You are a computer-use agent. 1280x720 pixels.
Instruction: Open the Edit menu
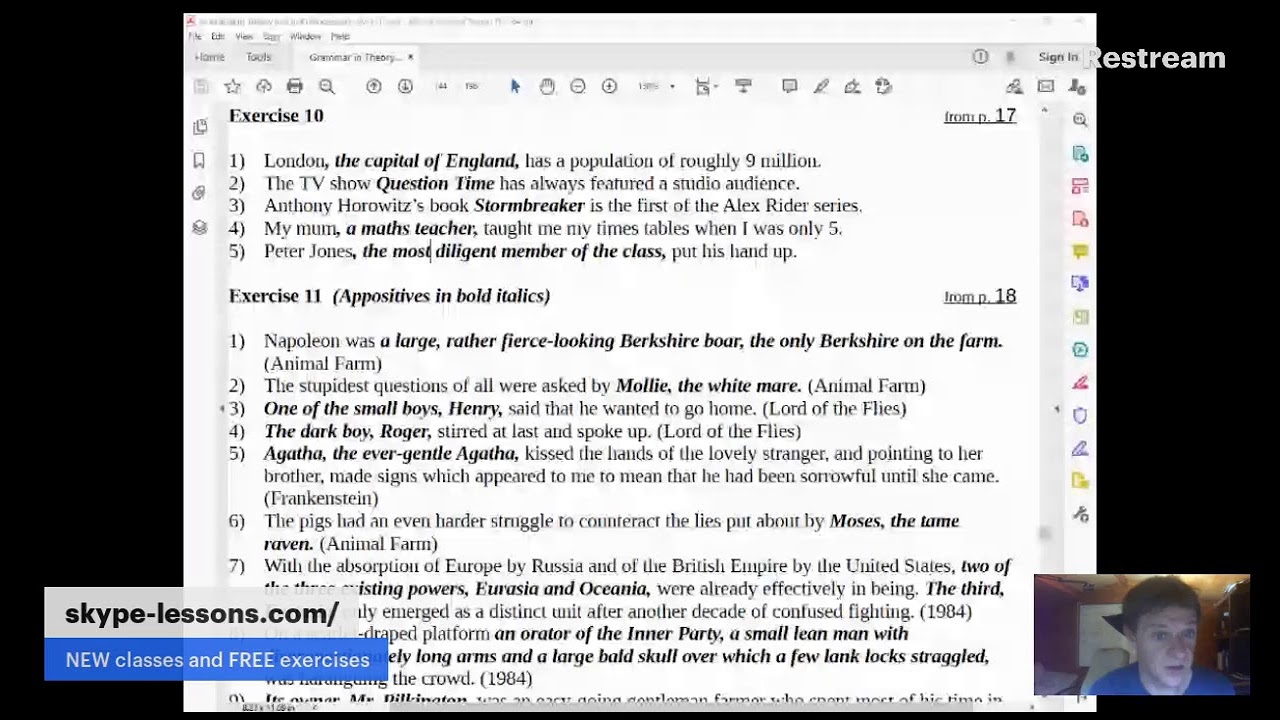(217, 36)
